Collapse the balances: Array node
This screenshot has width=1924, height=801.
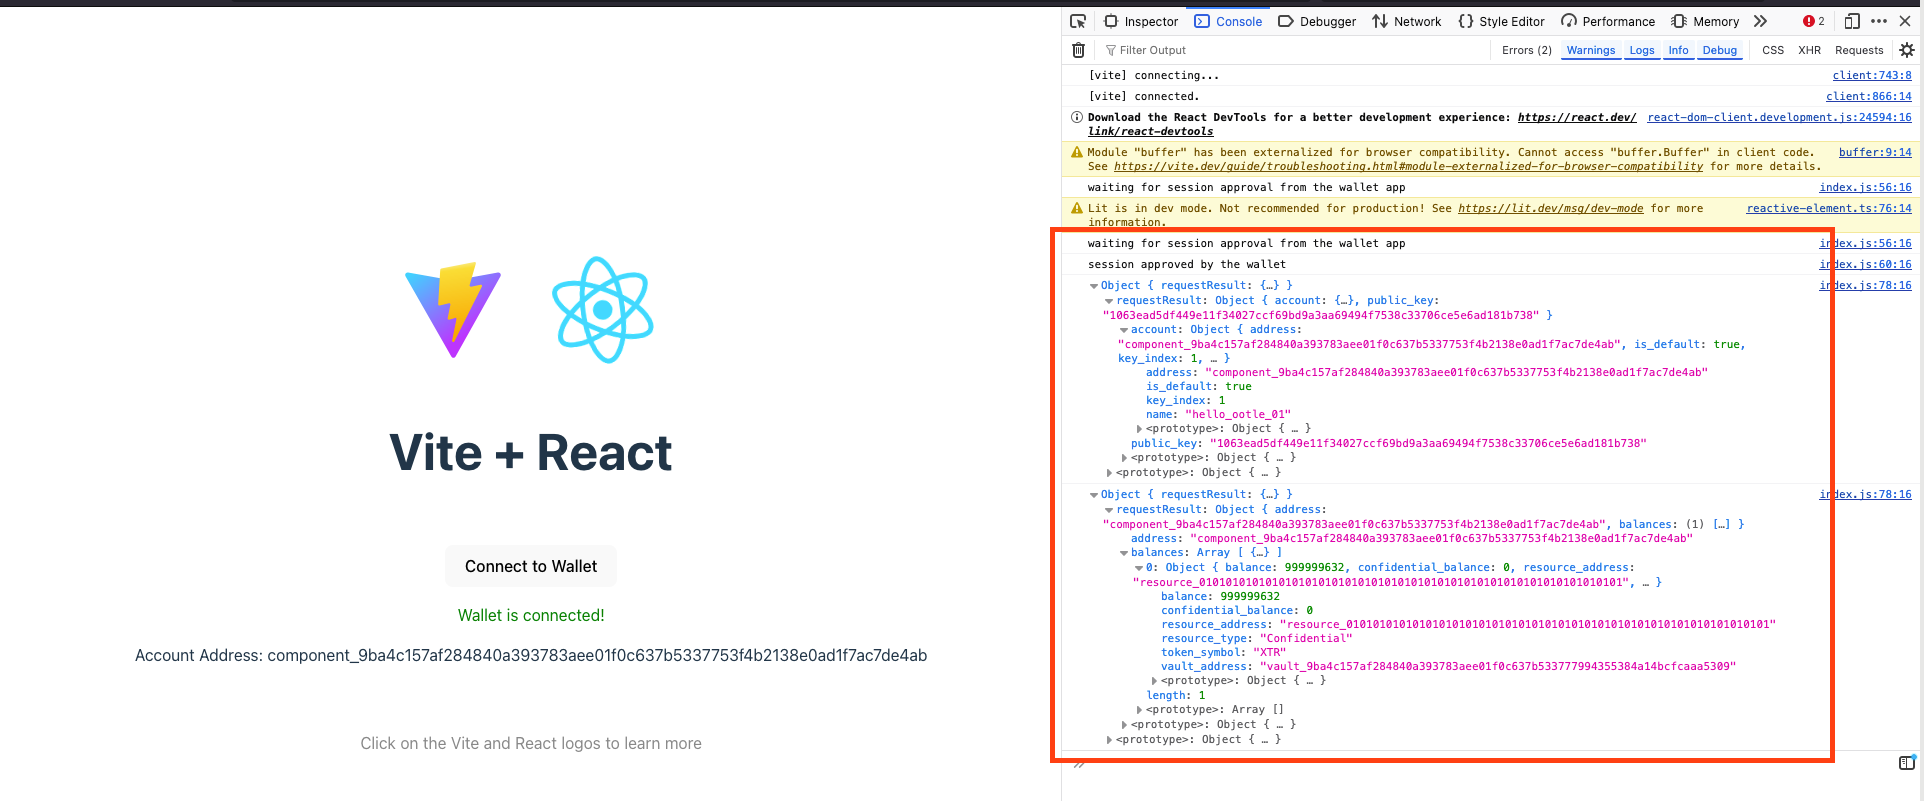point(1124,553)
